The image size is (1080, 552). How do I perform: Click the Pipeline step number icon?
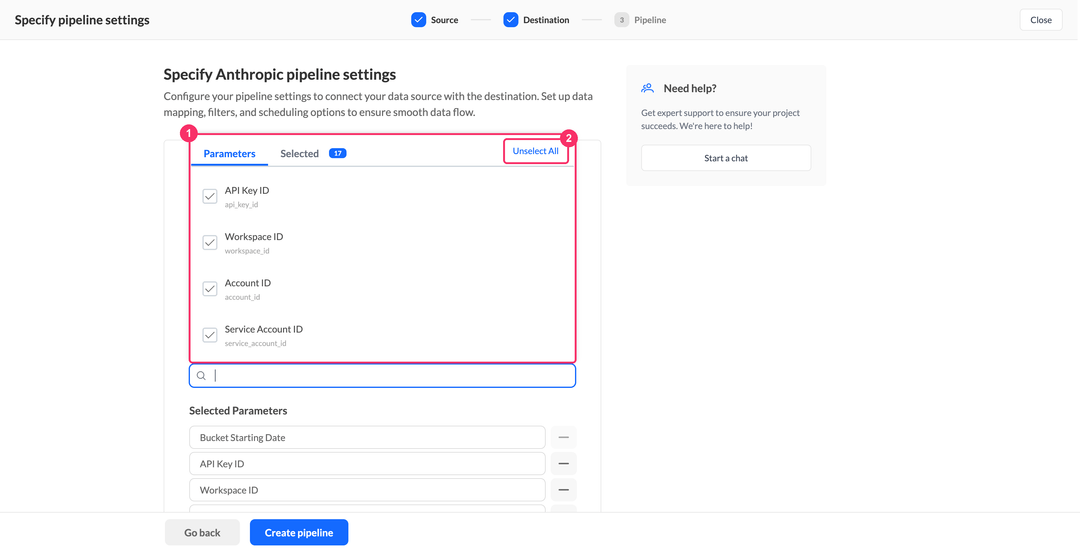621,20
